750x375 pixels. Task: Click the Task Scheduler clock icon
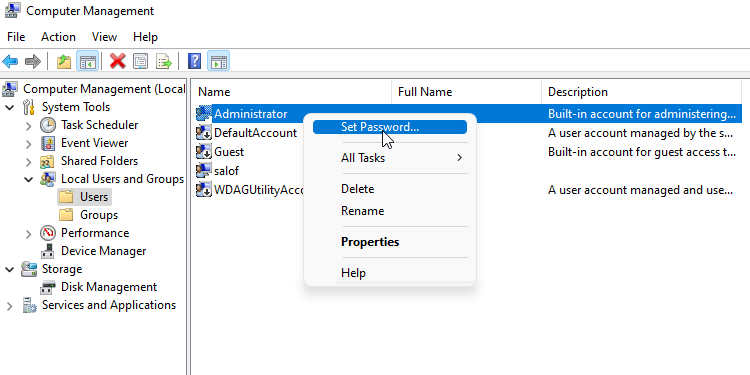pos(48,125)
